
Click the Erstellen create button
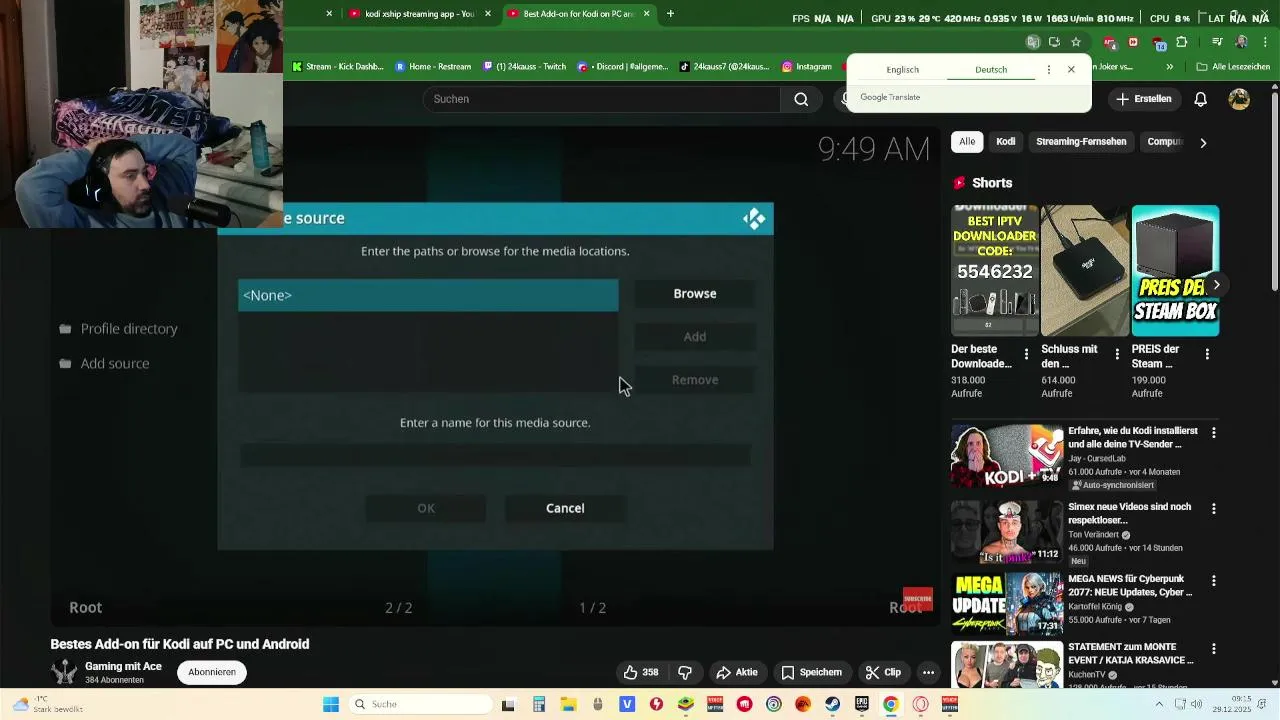[x=1144, y=99]
